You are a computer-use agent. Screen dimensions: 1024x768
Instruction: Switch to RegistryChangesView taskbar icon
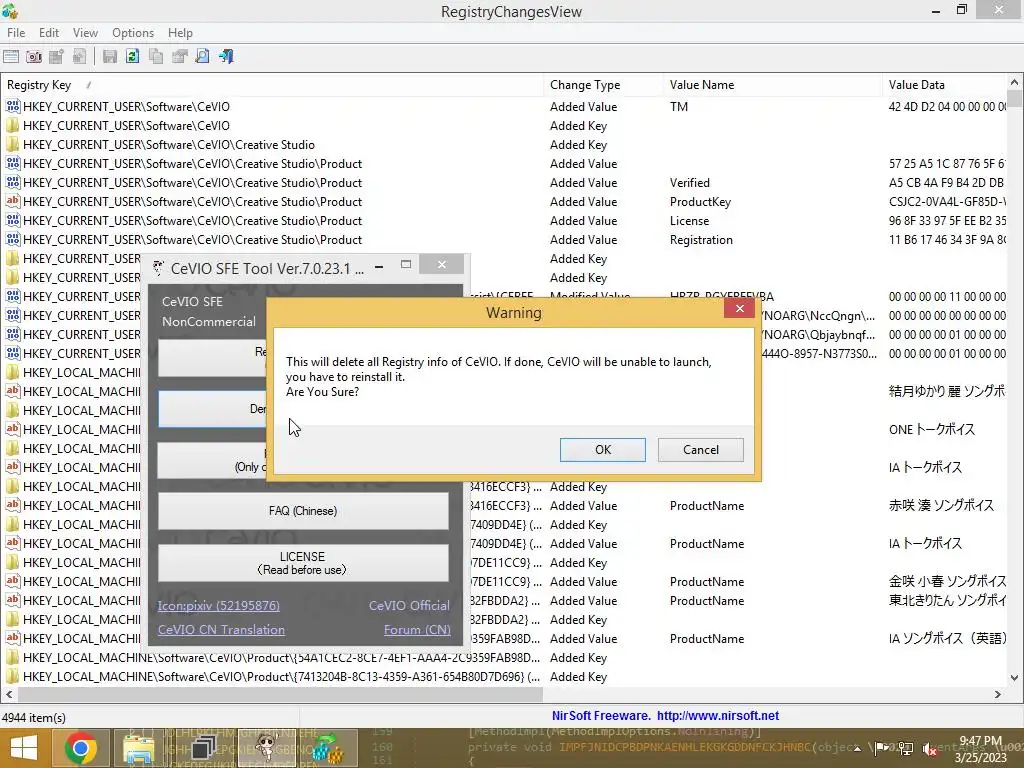tap(327, 748)
